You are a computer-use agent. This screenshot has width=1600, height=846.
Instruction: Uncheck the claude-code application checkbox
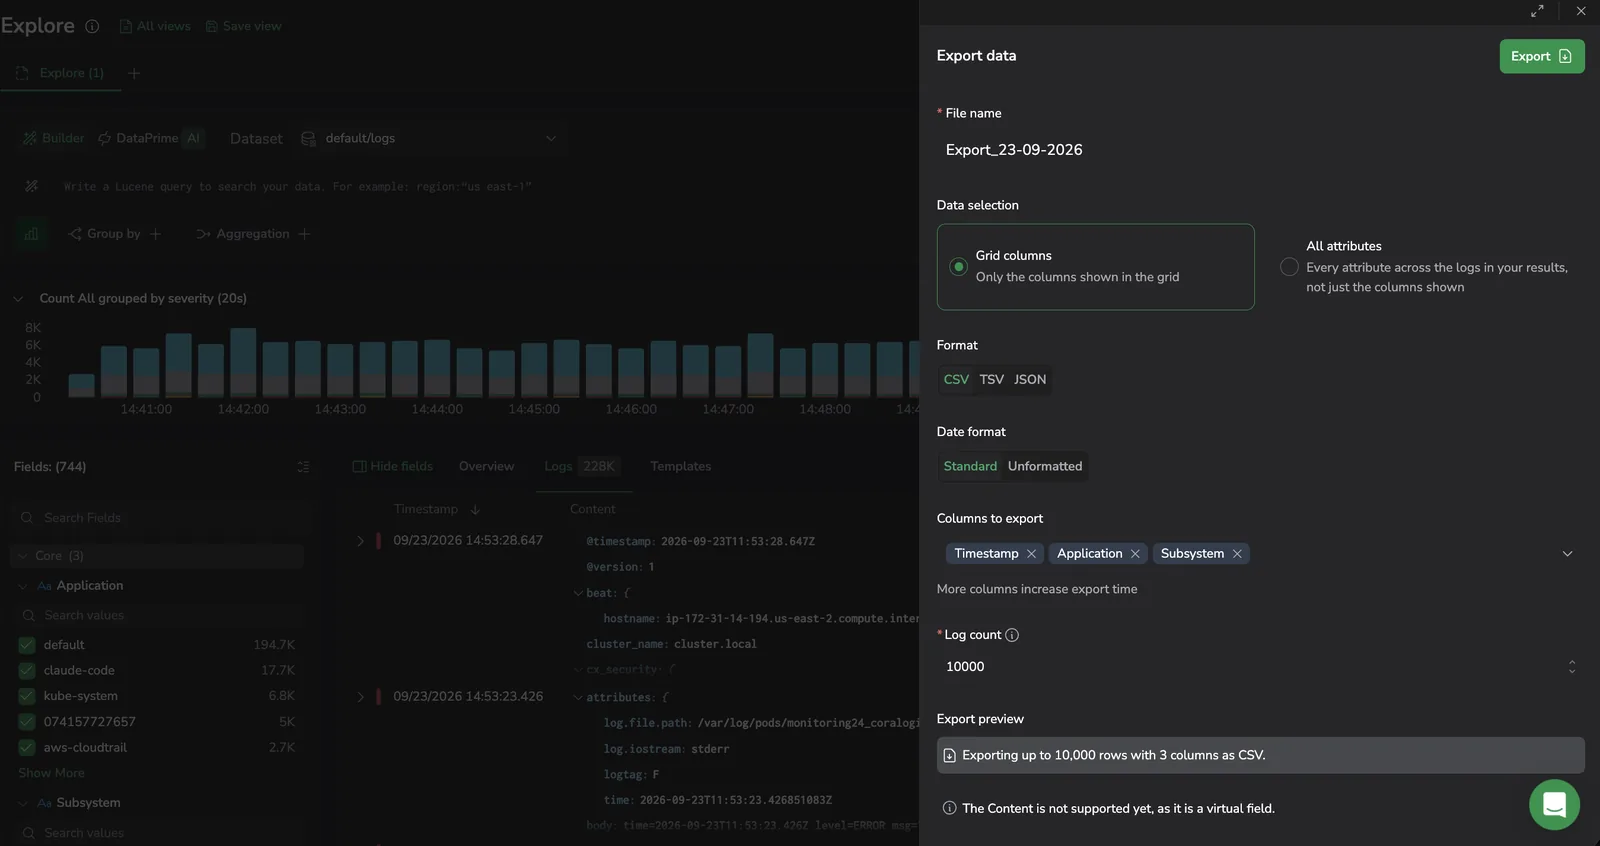click(x=27, y=671)
